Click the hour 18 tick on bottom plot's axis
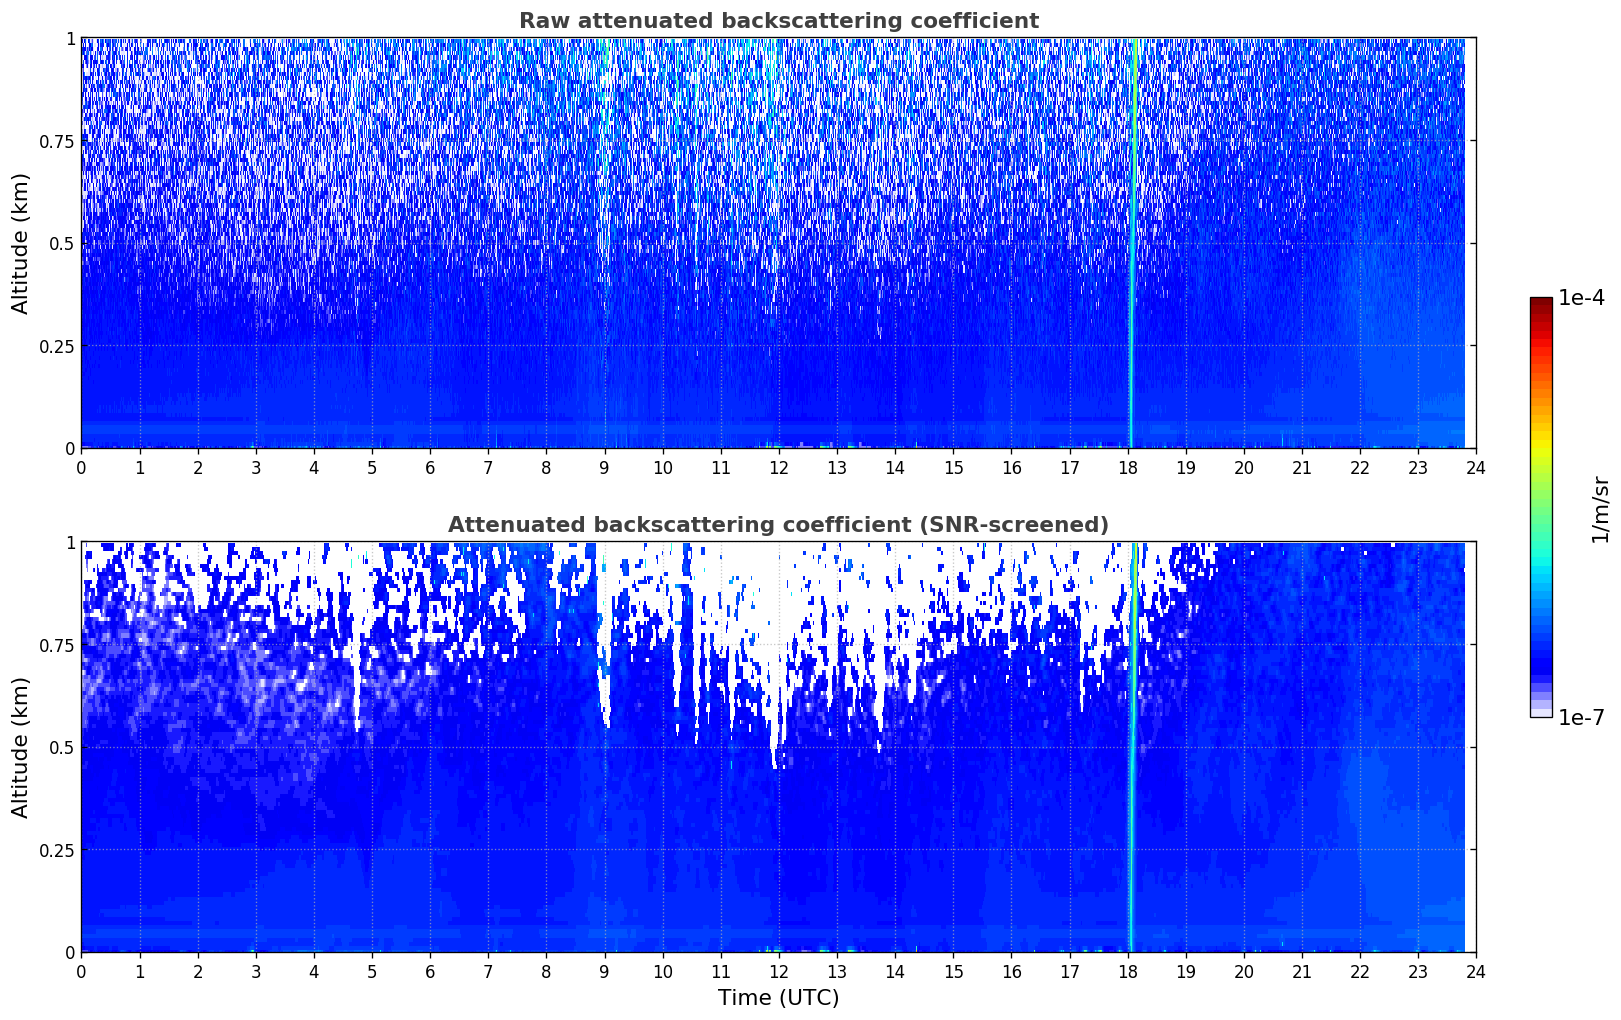This screenshot has height=1020, width=1621. [x=1127, y=971]
